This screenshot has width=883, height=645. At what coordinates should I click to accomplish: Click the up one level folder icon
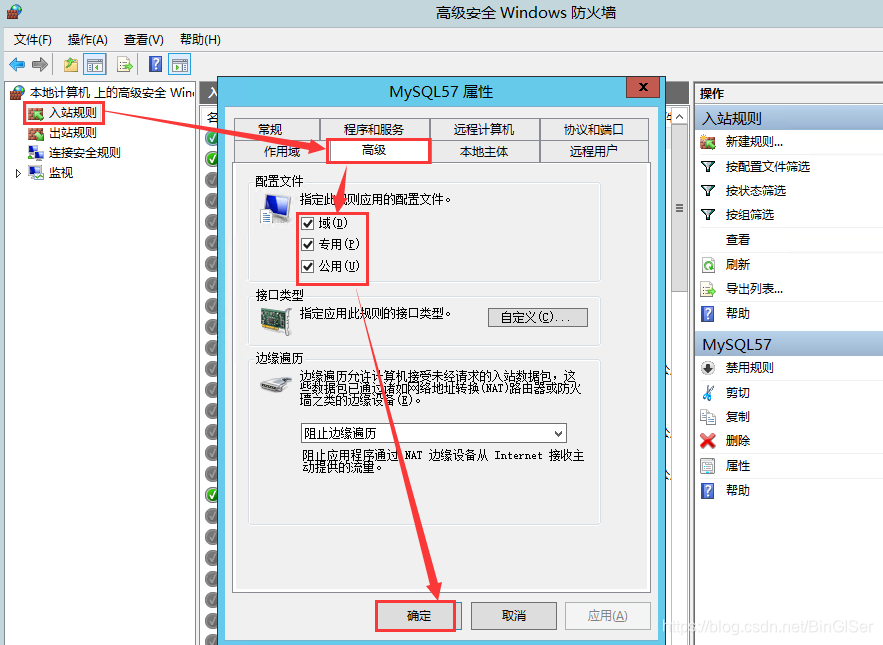(x=71, y=64)
